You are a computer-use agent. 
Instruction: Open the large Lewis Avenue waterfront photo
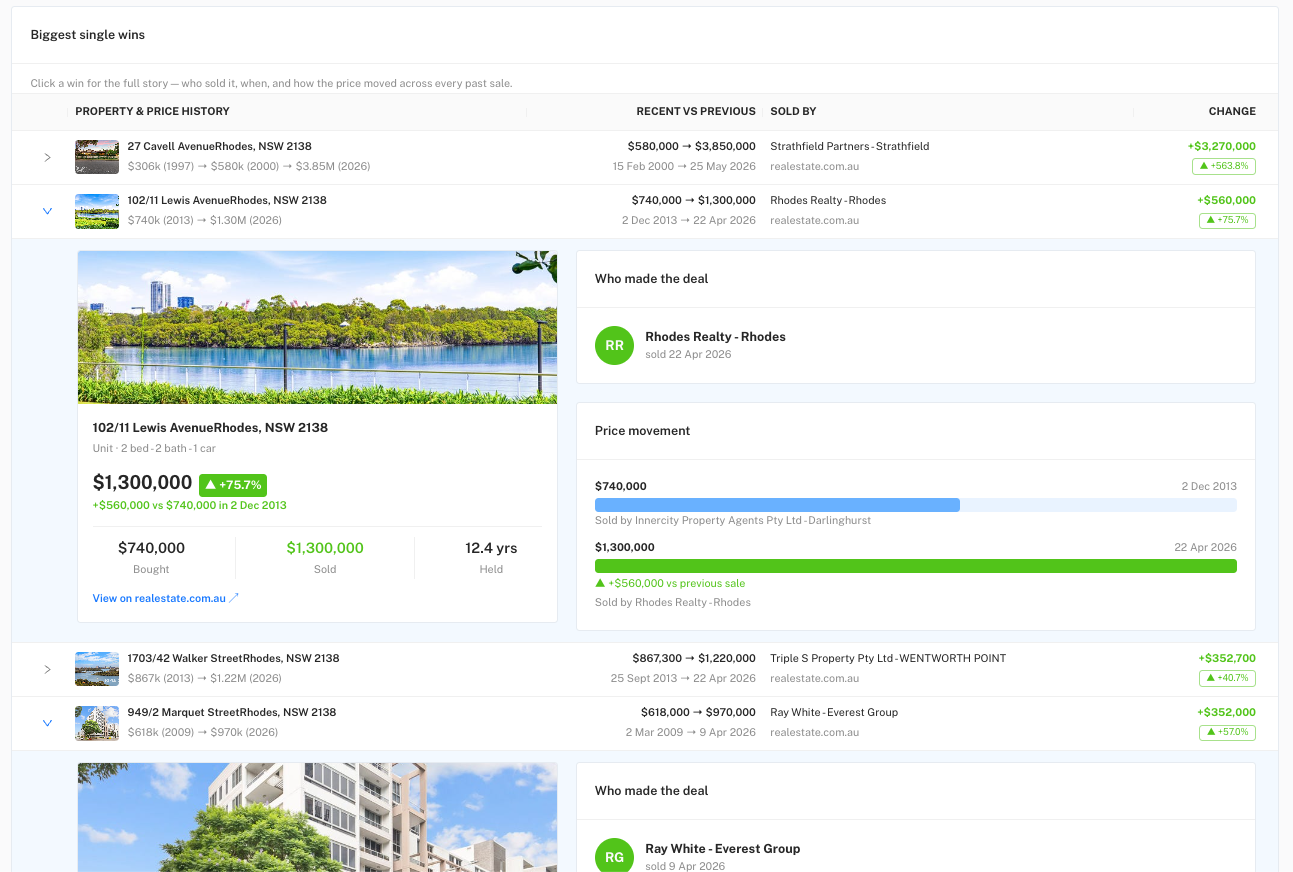[317, 327]
